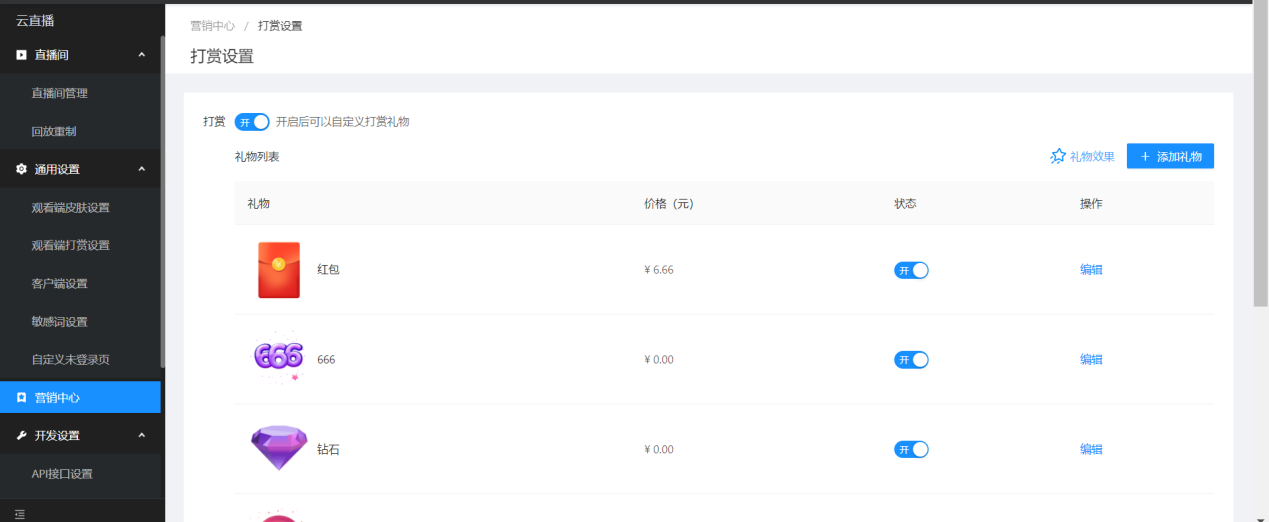Click the 打赏设置 page heading
The image size is (1269, 522).
pos(222,56)
